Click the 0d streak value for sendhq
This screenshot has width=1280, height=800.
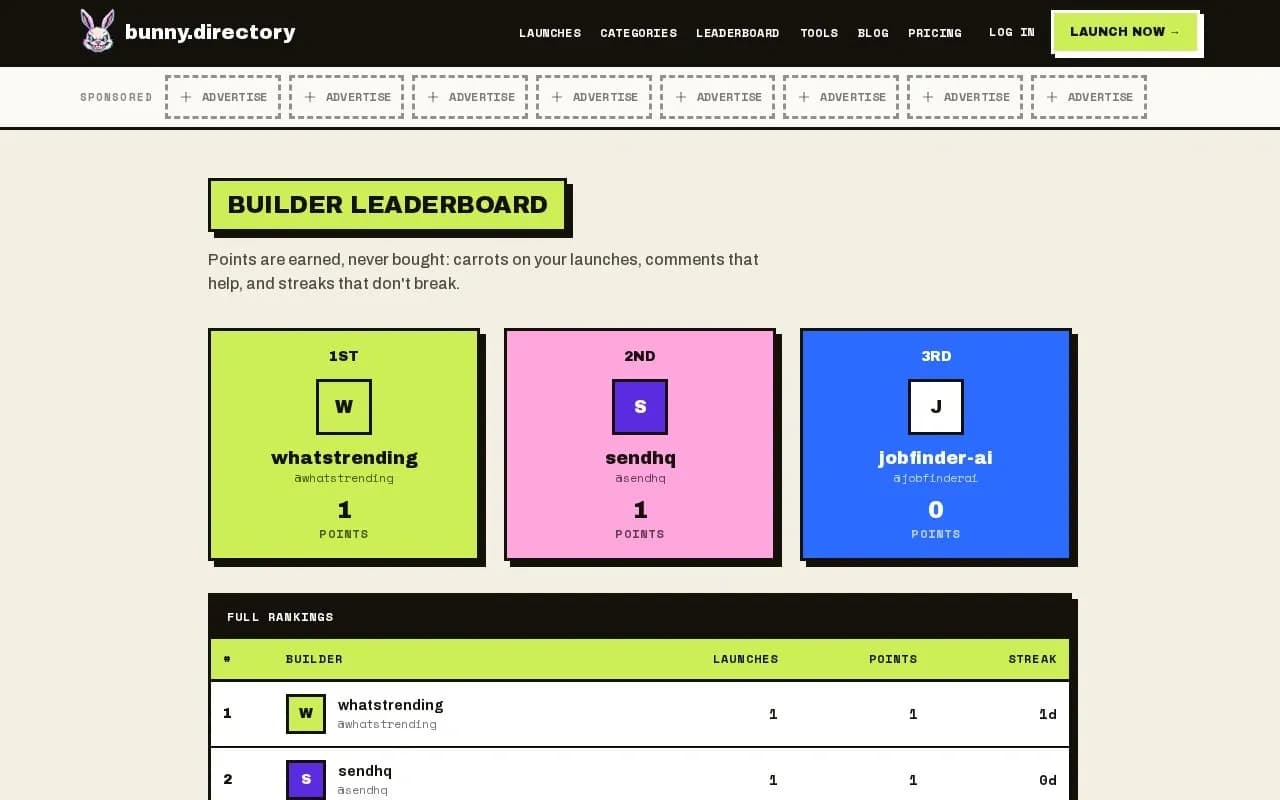click(x=1048, y=780)
